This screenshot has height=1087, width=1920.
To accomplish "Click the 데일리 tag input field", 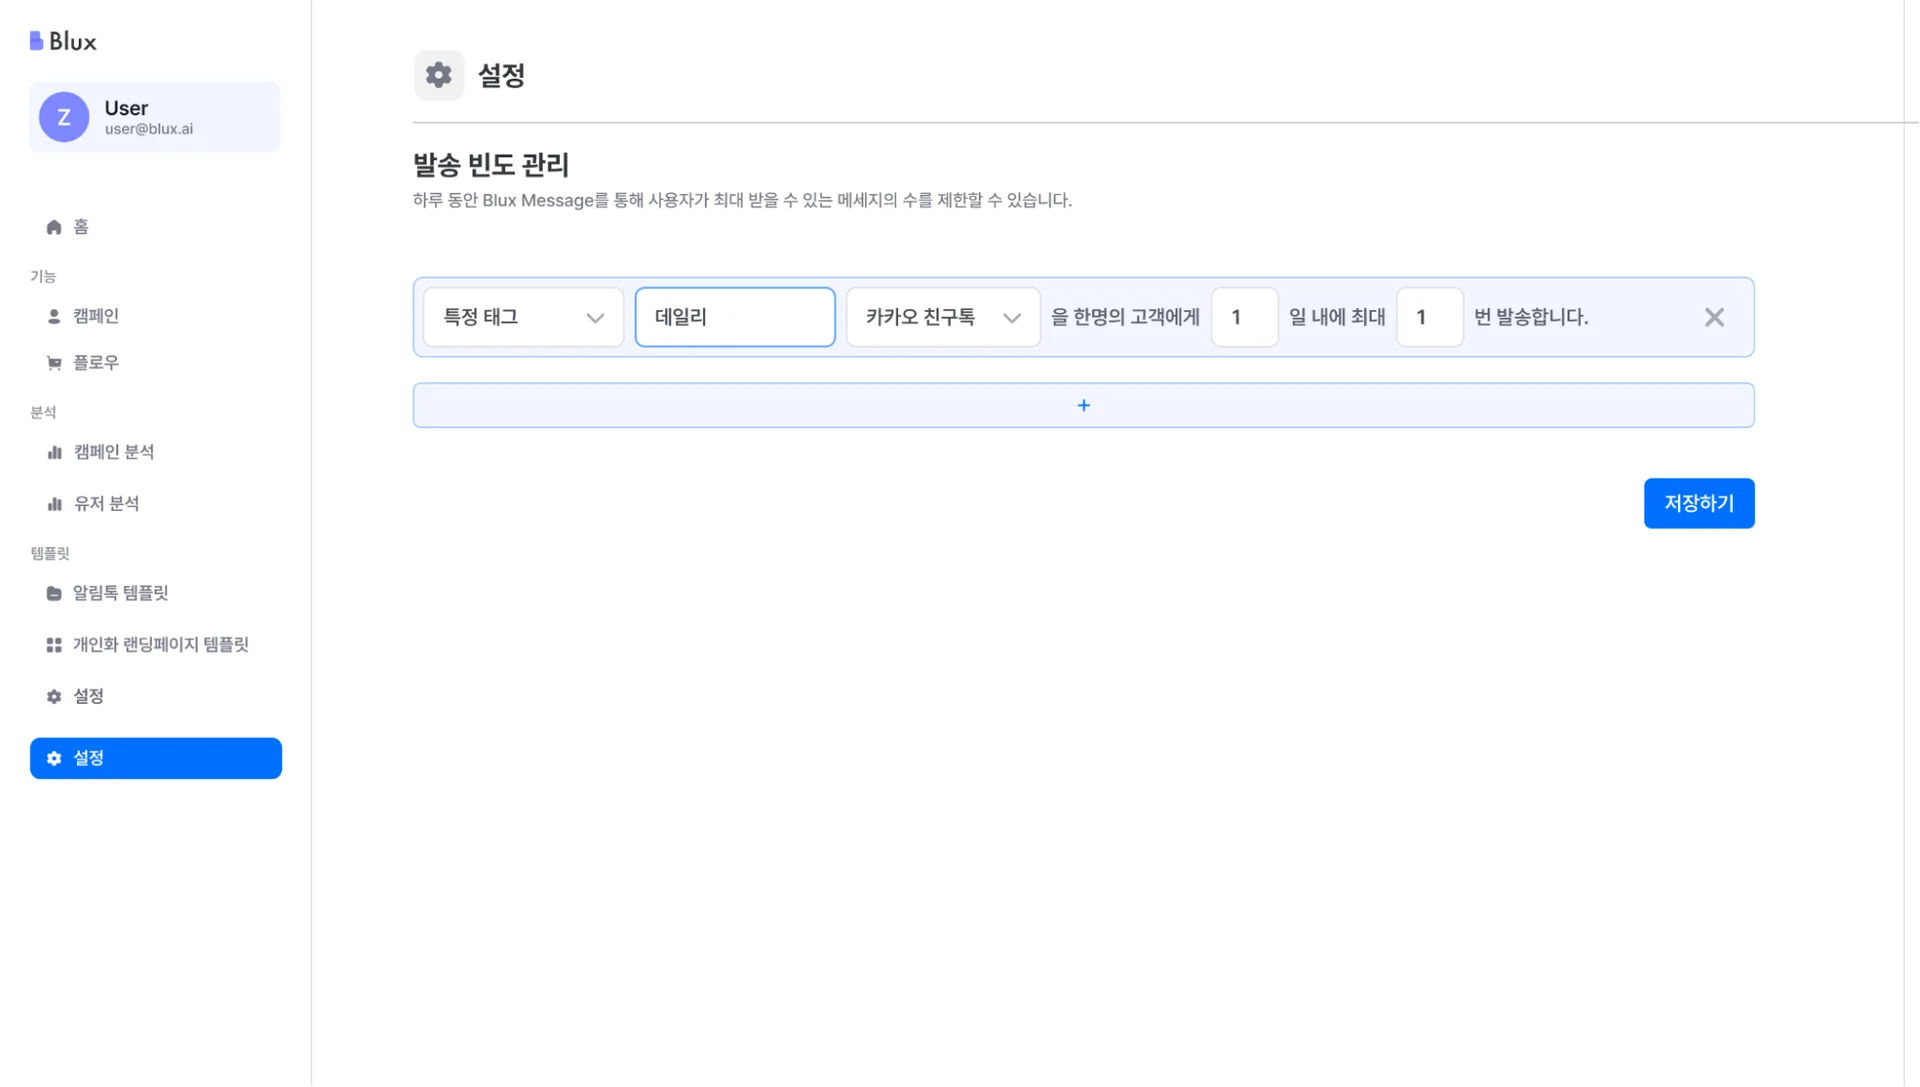I will click(735, 317).
